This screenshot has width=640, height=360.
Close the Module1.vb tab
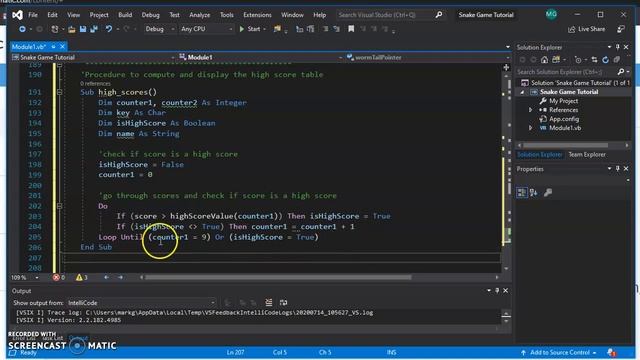[x=62, y=47]
